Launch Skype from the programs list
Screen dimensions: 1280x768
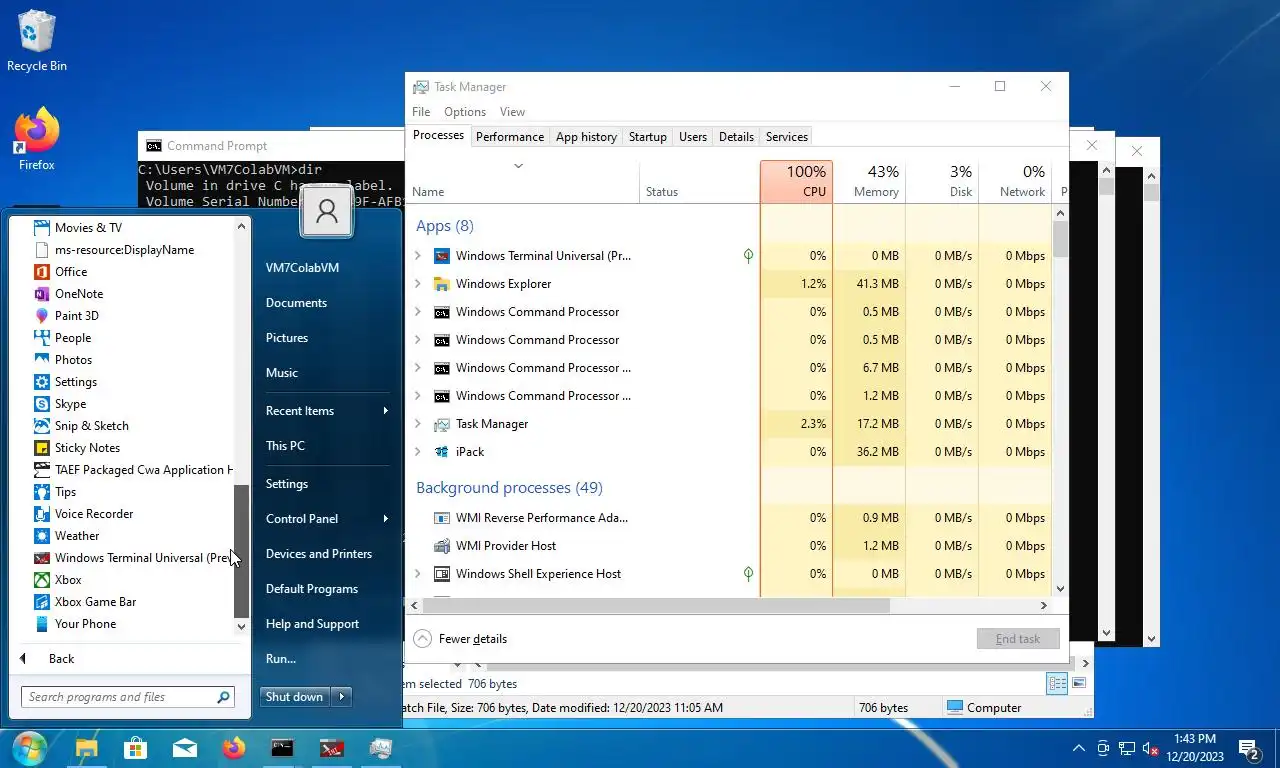70,404
